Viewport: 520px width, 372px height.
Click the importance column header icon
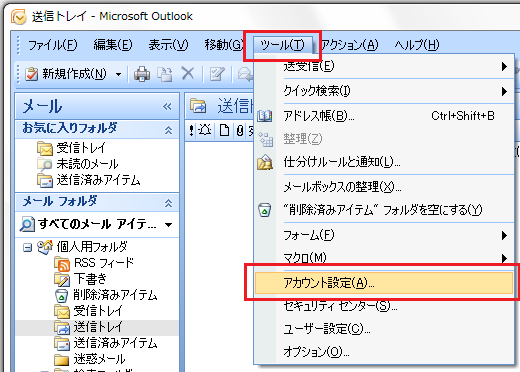click(191, 130)
